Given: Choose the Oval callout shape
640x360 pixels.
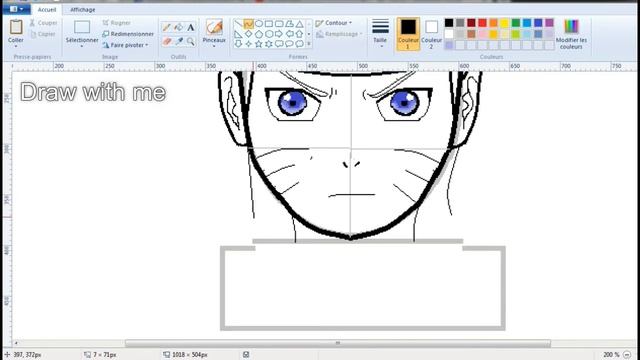Looking at the screenshot, I should [x=289, y=44].
